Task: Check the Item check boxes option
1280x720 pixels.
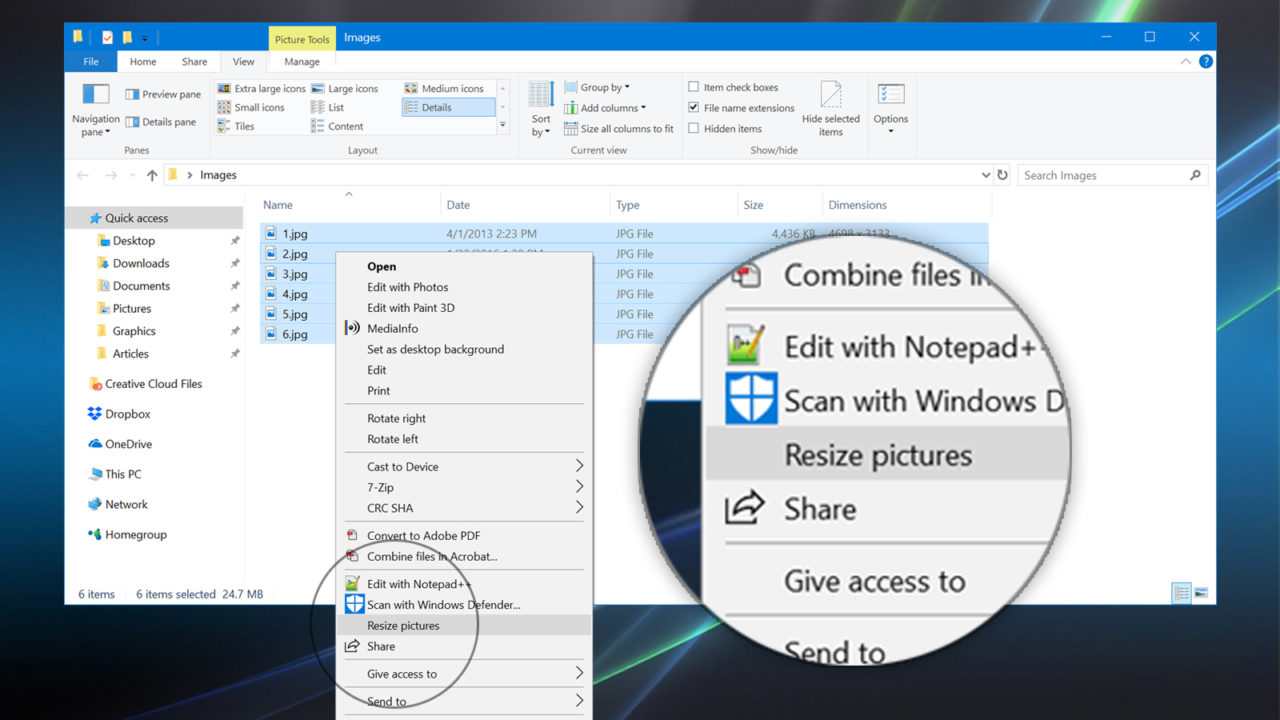Action: pyautogui.click(x=693, y=86)
